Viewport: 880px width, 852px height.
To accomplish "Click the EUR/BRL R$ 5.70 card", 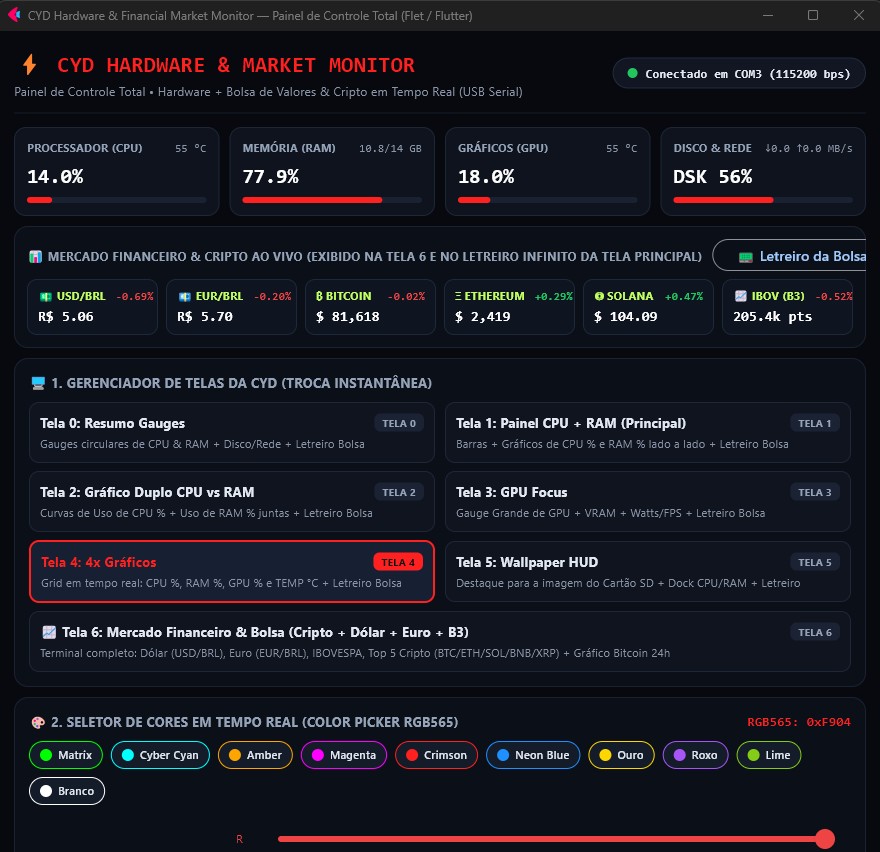I will 231,307.
